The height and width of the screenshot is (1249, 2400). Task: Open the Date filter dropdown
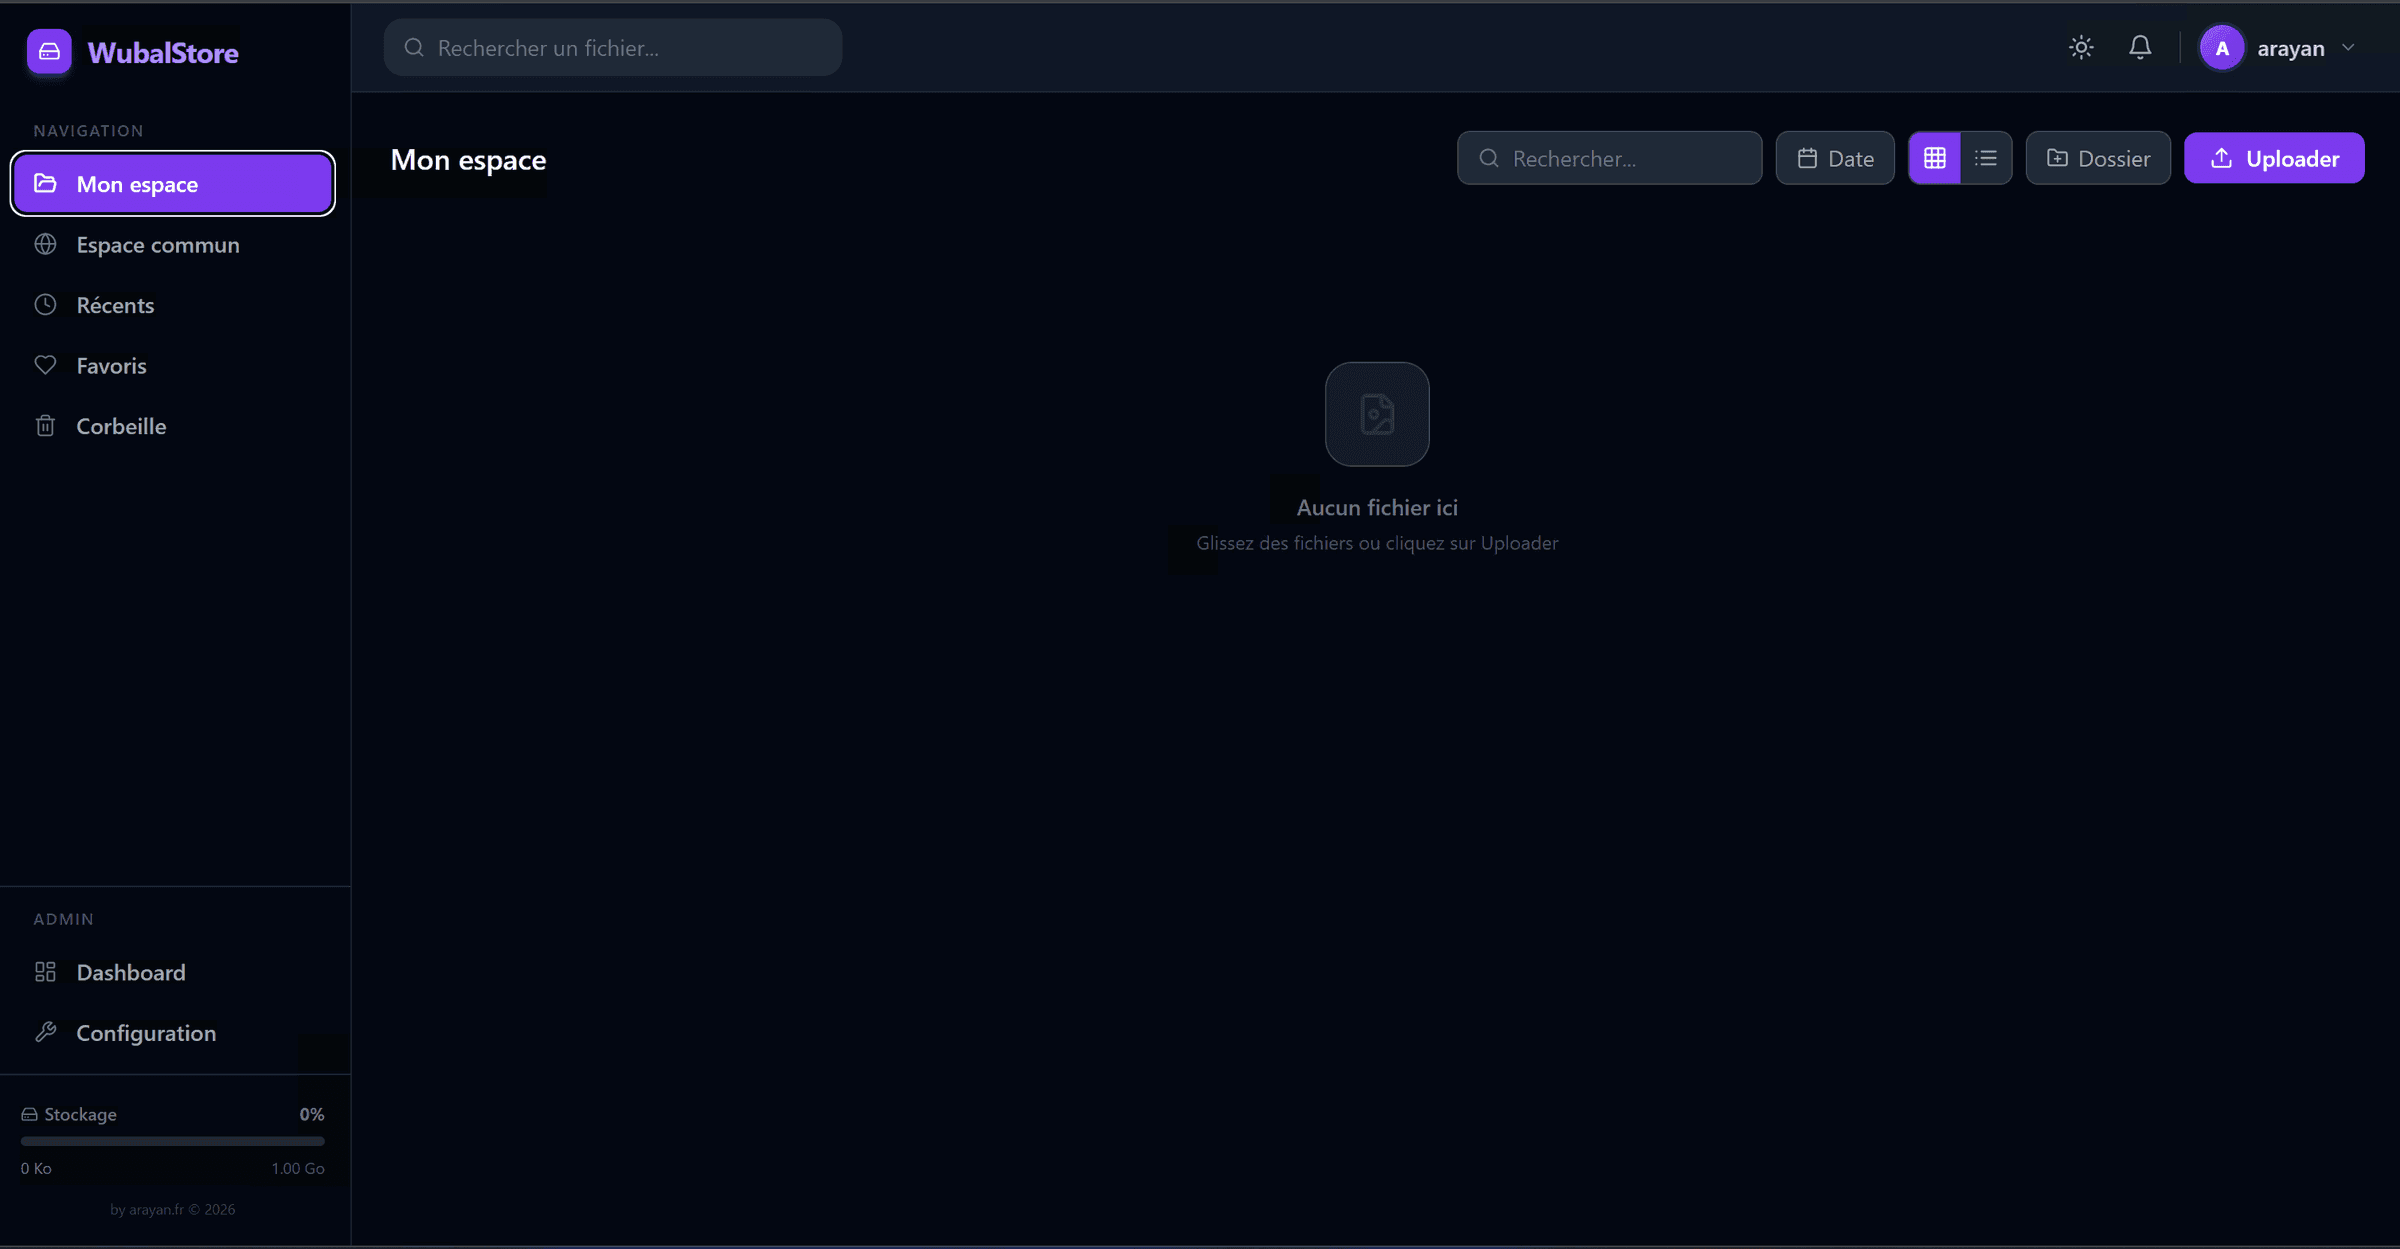1835,158
